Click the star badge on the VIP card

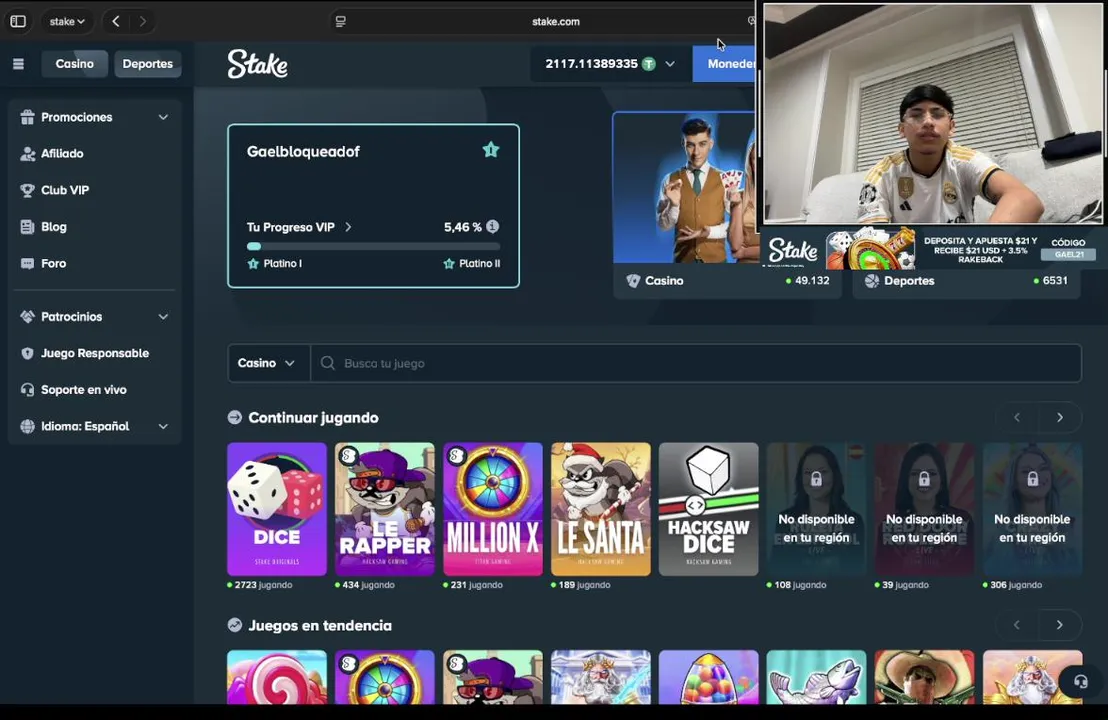(490, 150)
